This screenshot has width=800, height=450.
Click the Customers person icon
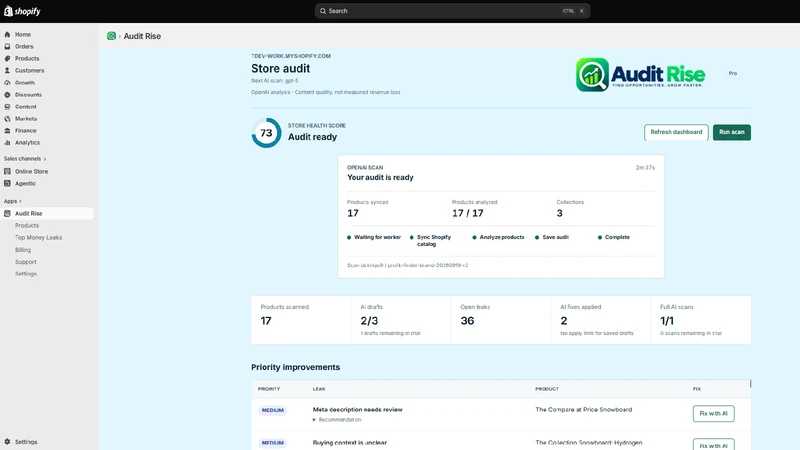click(7, 70)
